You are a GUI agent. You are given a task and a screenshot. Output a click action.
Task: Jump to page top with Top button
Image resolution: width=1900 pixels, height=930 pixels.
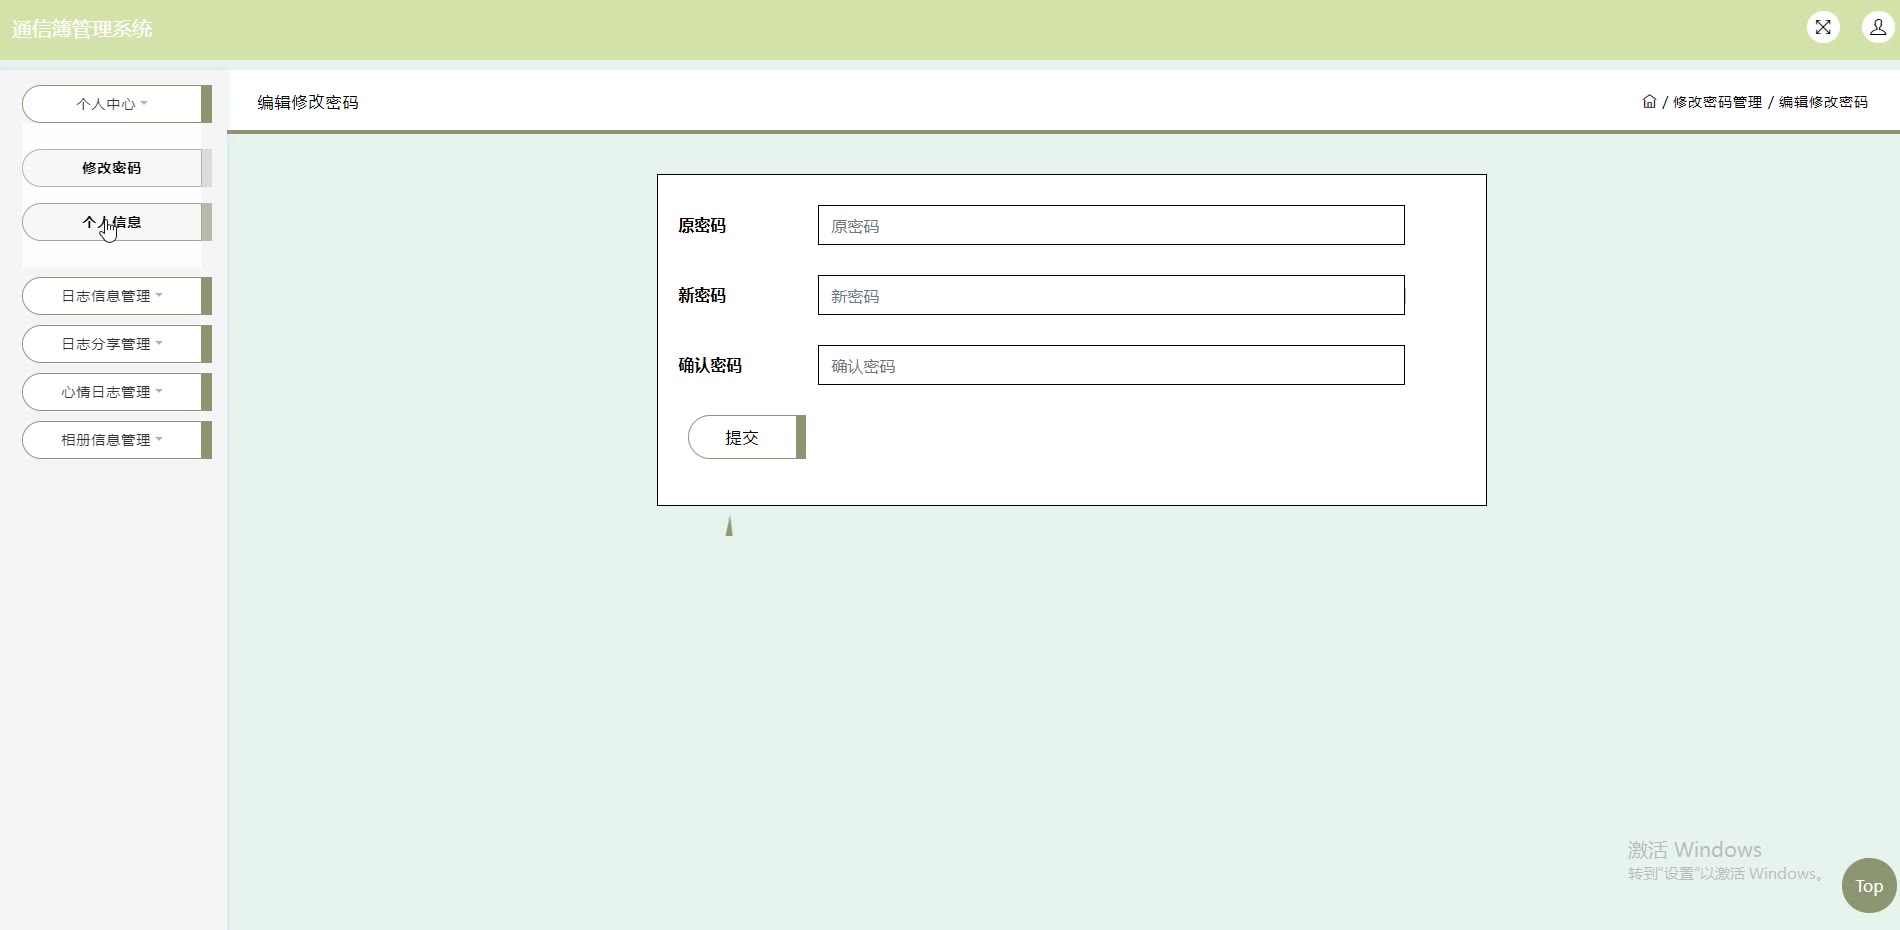(1869, 885)
